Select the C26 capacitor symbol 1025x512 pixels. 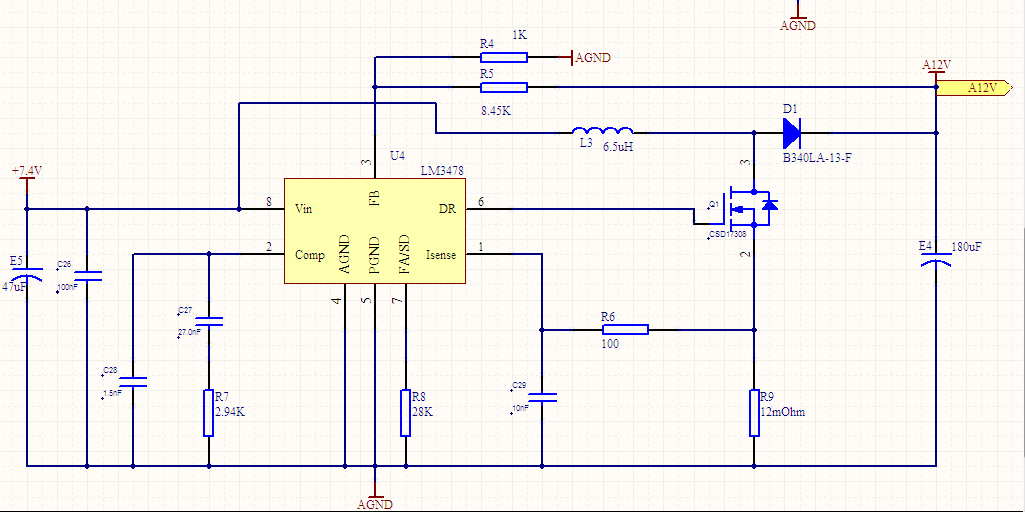pos(88,275)
